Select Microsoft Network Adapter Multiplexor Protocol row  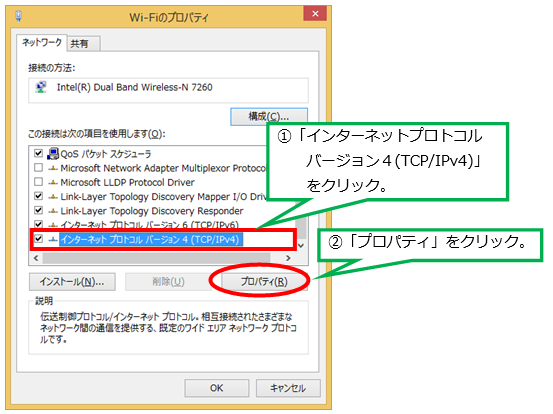pos(163,168)
